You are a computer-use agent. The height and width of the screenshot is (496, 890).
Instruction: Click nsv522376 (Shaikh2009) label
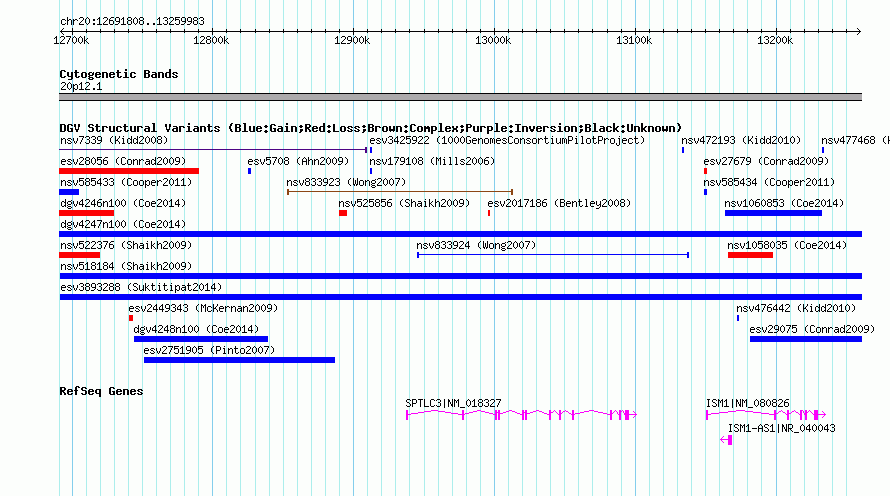pyautogui.click(x=126, y=246)
